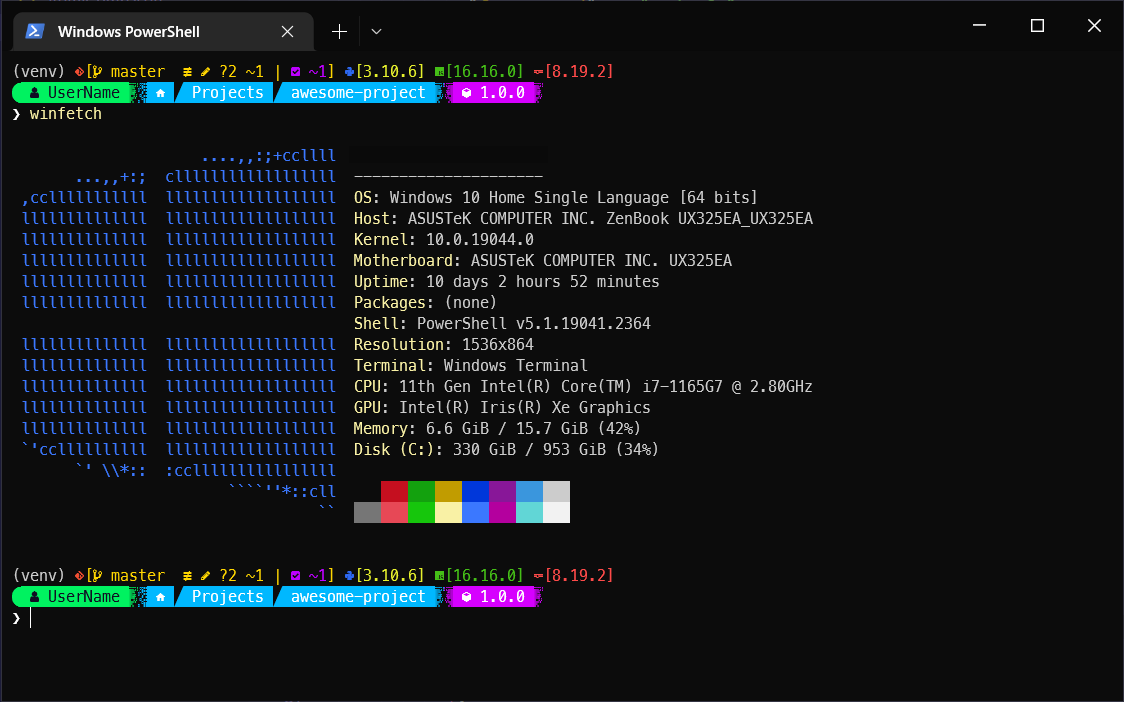Click the Node icon before [16.16.0] in bottom prompt

point(439,576)
